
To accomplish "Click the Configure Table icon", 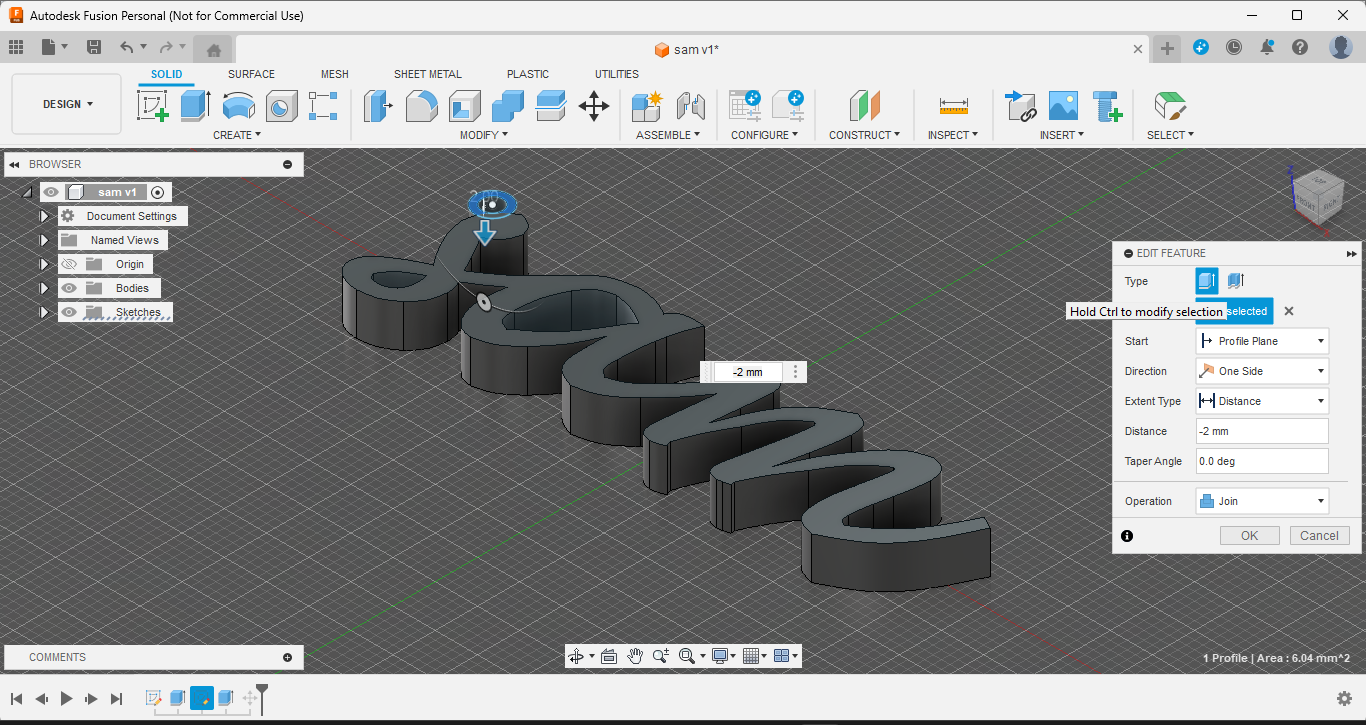I will 745,105.
